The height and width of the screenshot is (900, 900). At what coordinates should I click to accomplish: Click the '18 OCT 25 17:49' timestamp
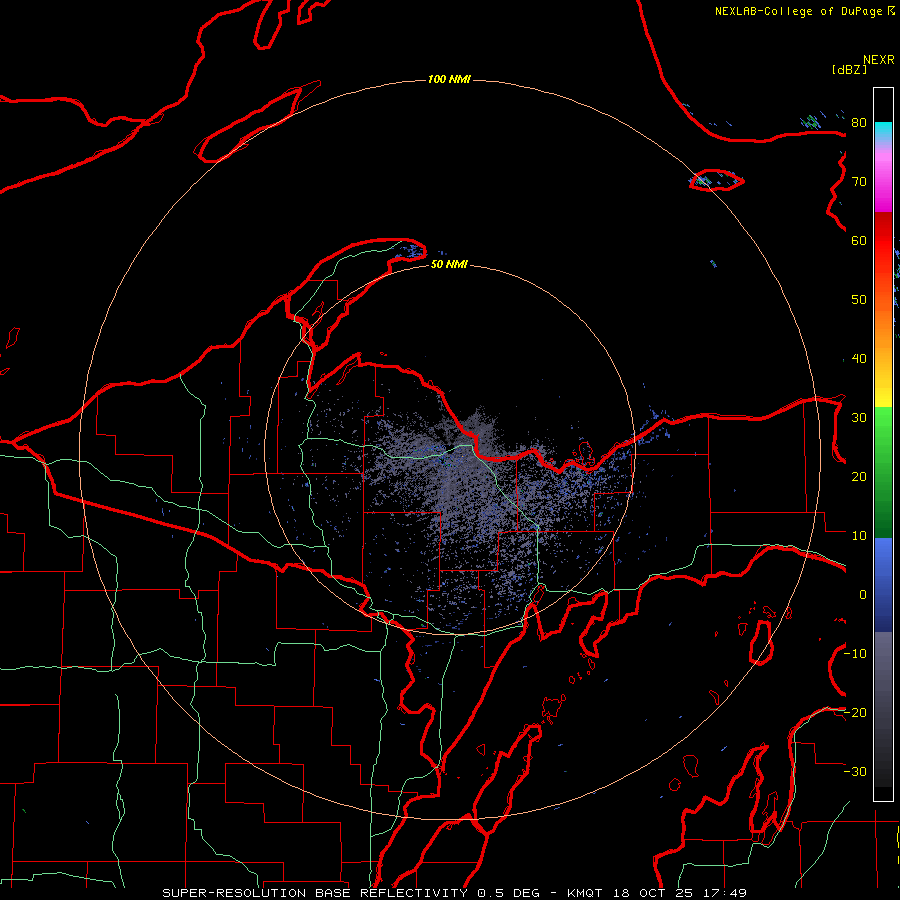(x=678, y=893)
